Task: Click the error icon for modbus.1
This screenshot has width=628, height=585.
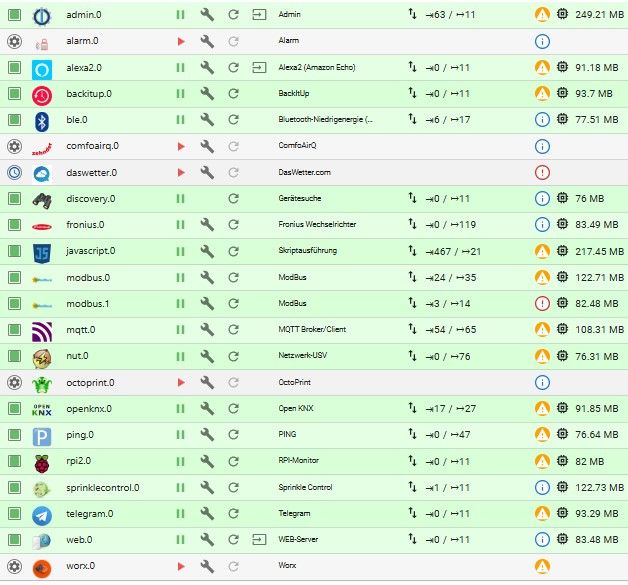Action: tap(542, 304)
